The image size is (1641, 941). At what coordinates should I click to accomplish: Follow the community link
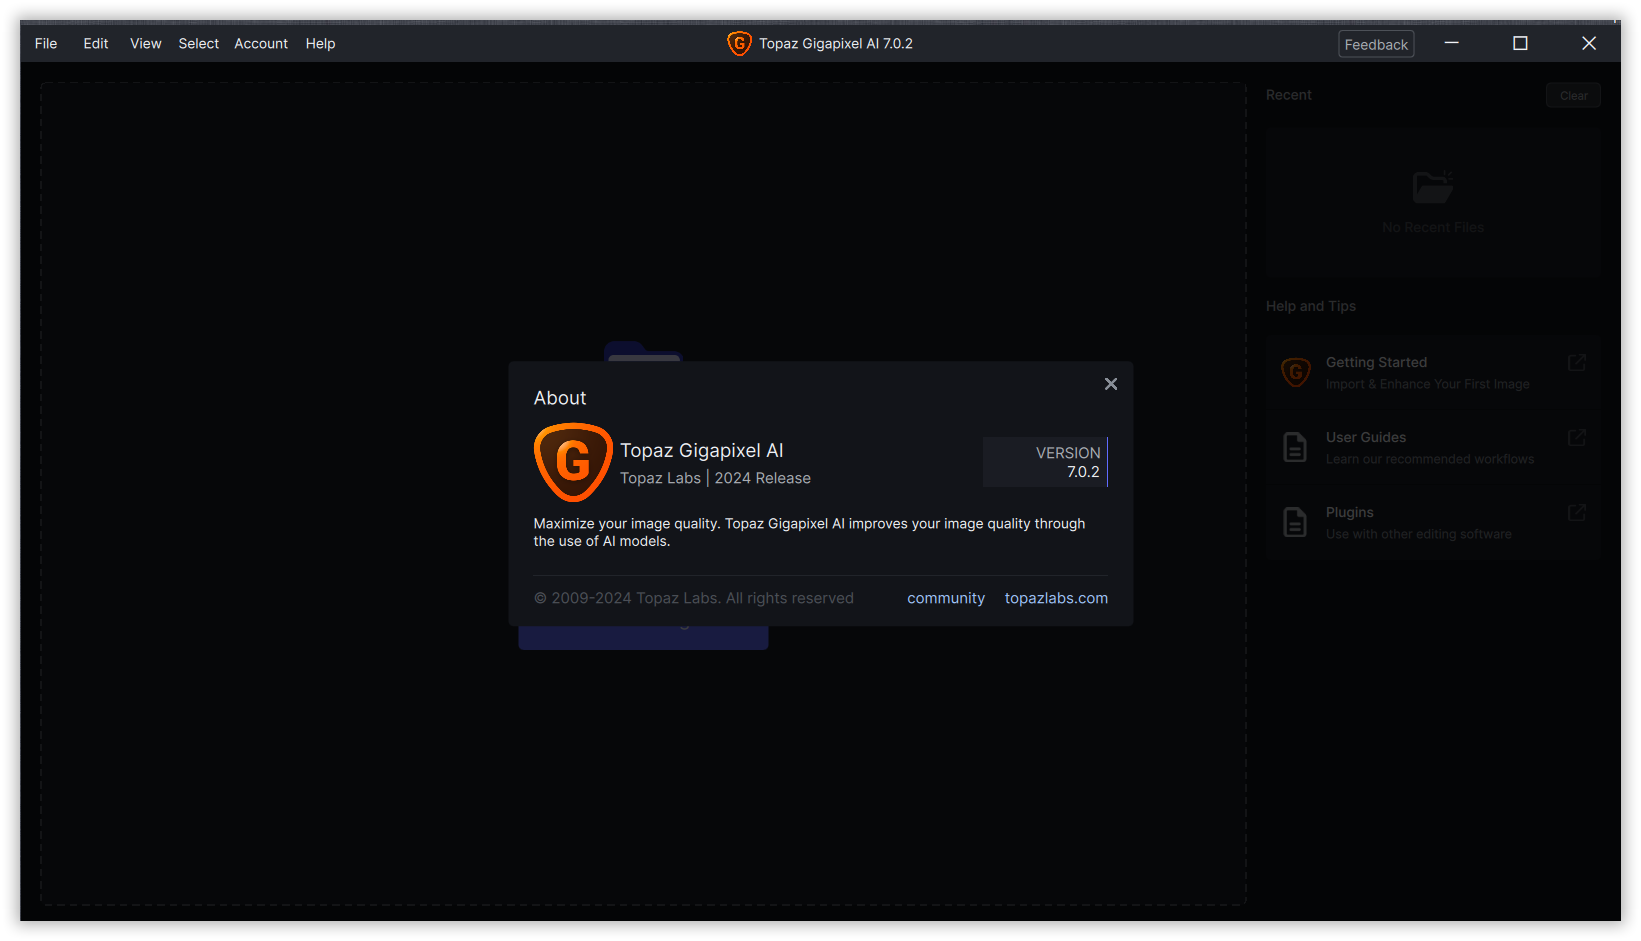[946, 598]
